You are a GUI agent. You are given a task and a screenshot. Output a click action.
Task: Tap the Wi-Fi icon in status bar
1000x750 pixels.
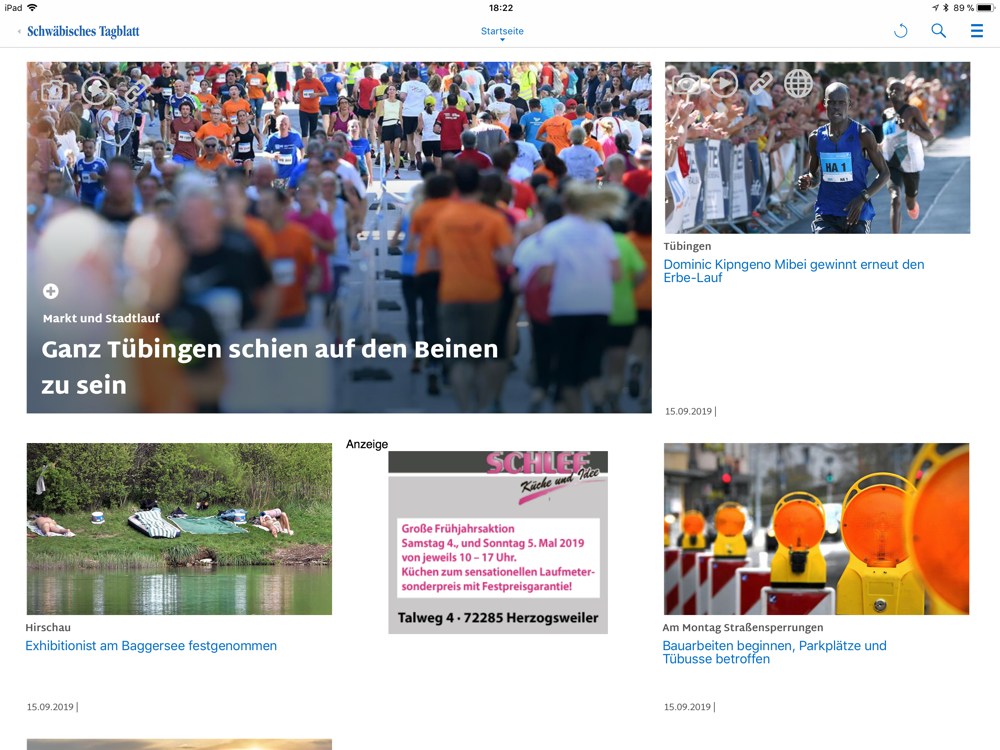tap(32, 8)
